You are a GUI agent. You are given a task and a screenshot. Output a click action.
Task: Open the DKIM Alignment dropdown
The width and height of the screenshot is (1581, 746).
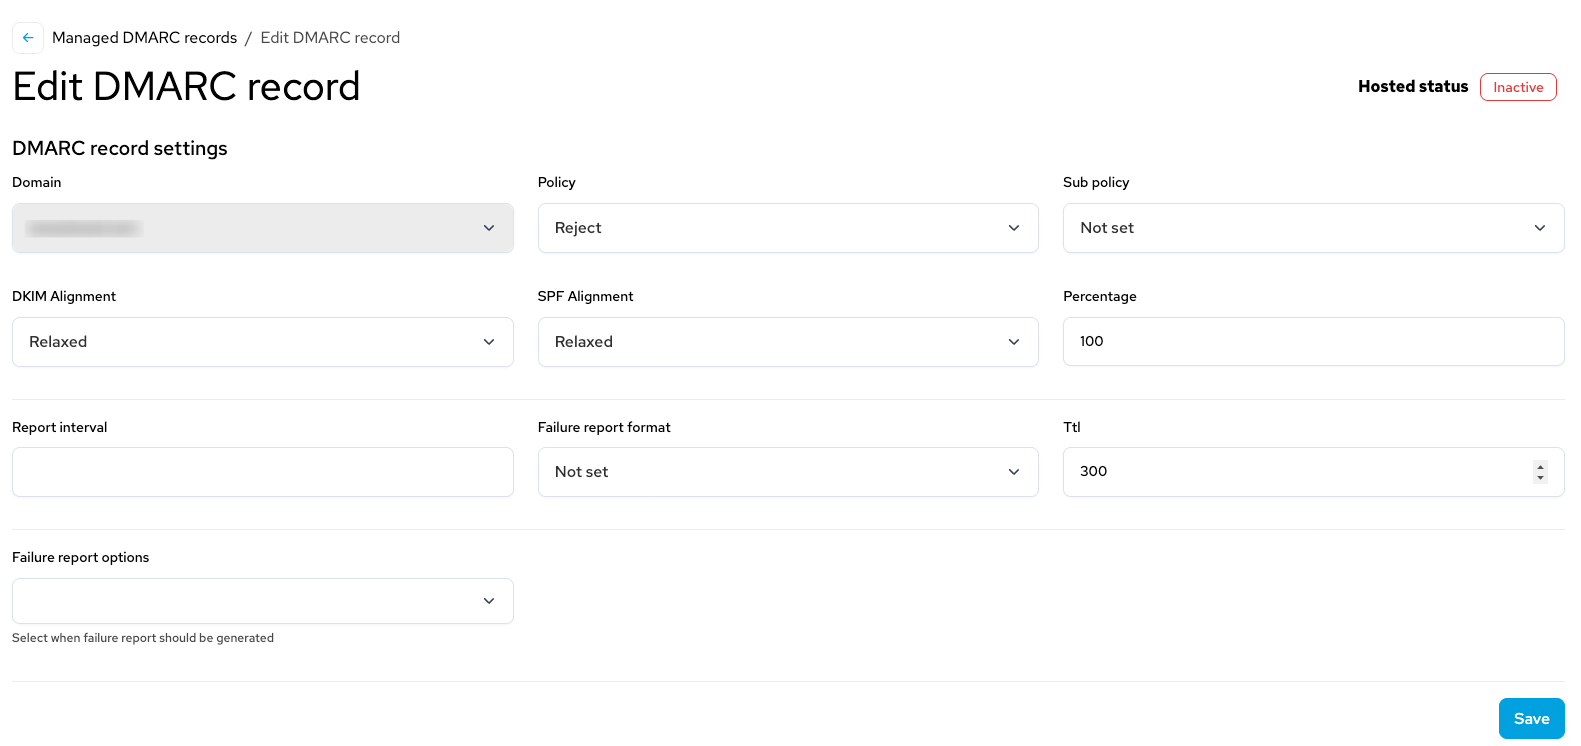pyautogui.click(x=263, y=342)
